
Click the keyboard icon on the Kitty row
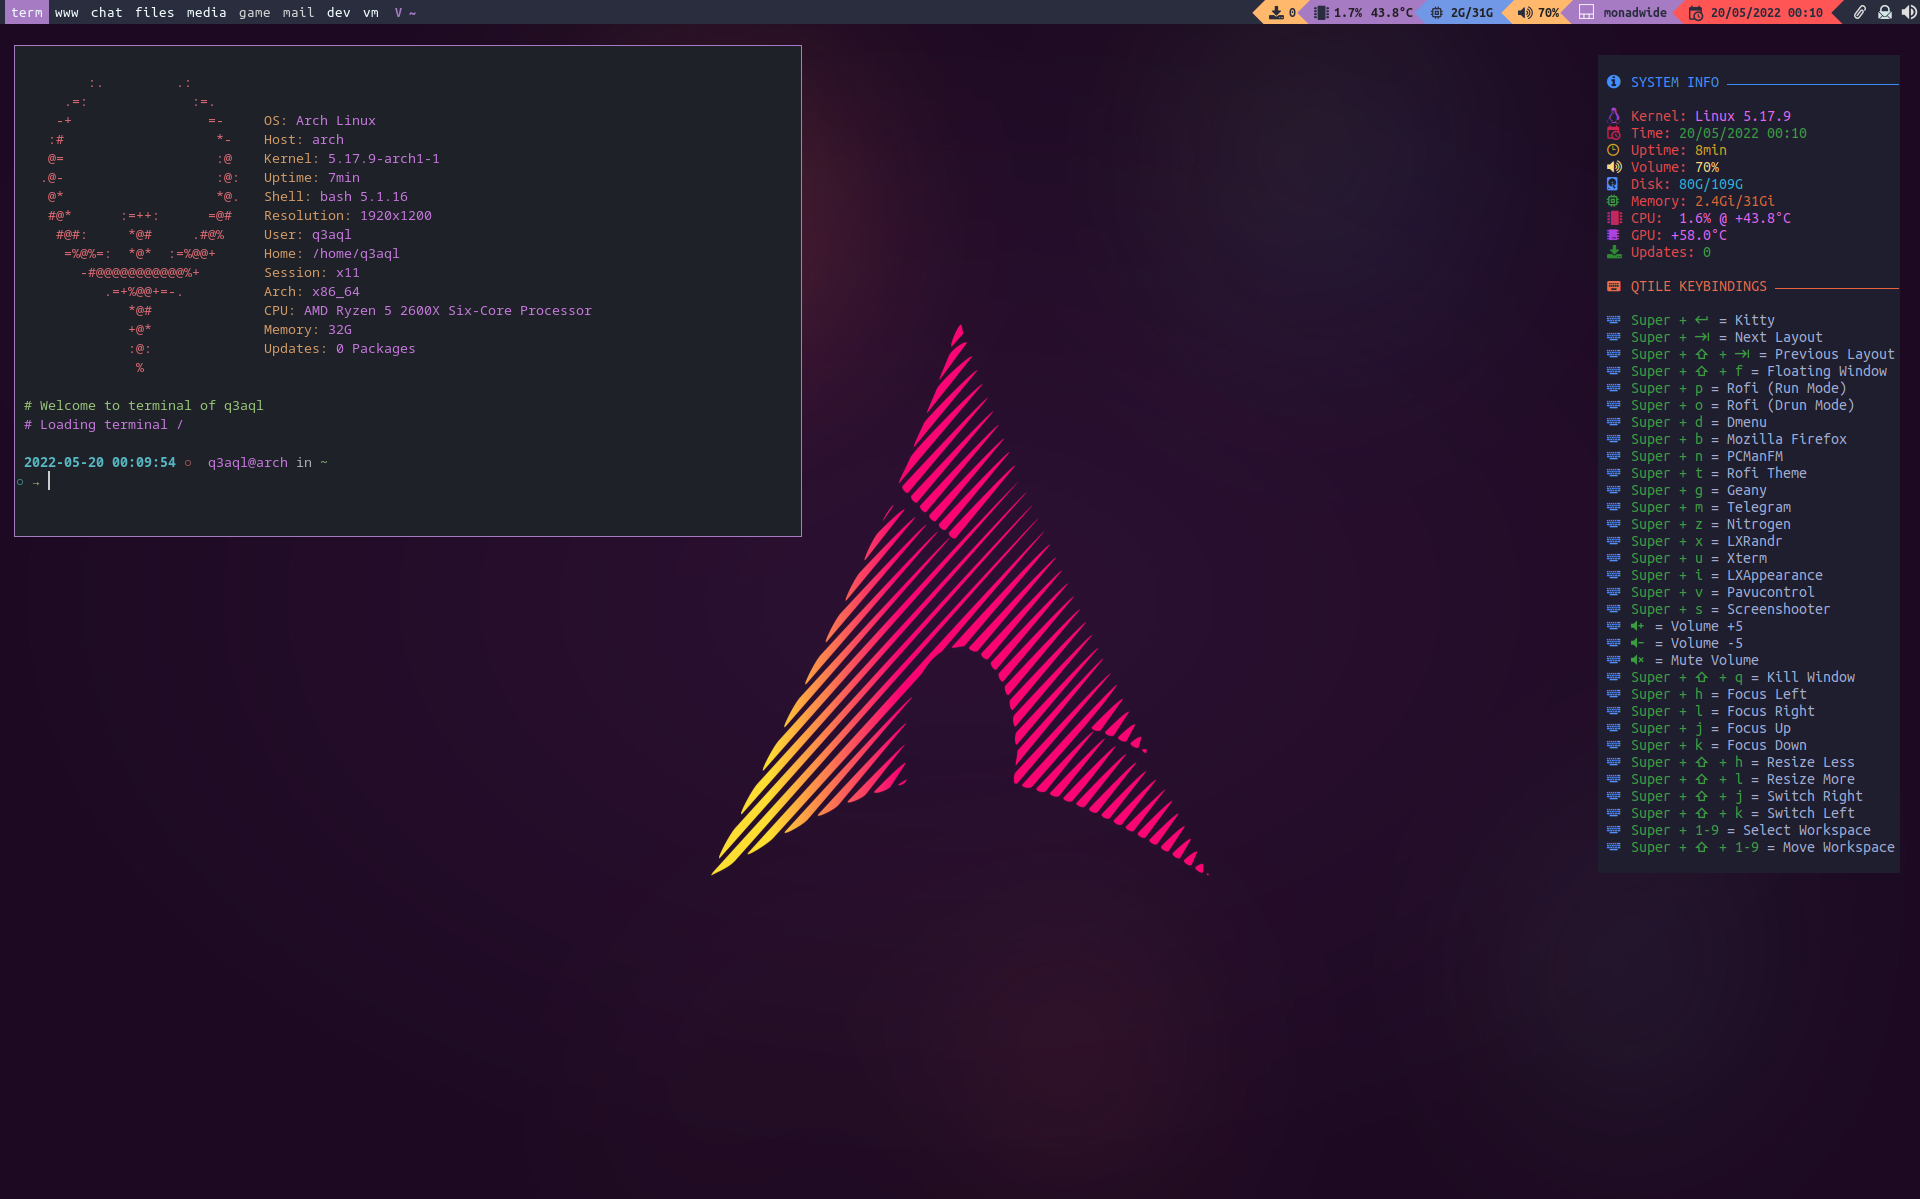pyautogui.click(x=1613, y=320)
